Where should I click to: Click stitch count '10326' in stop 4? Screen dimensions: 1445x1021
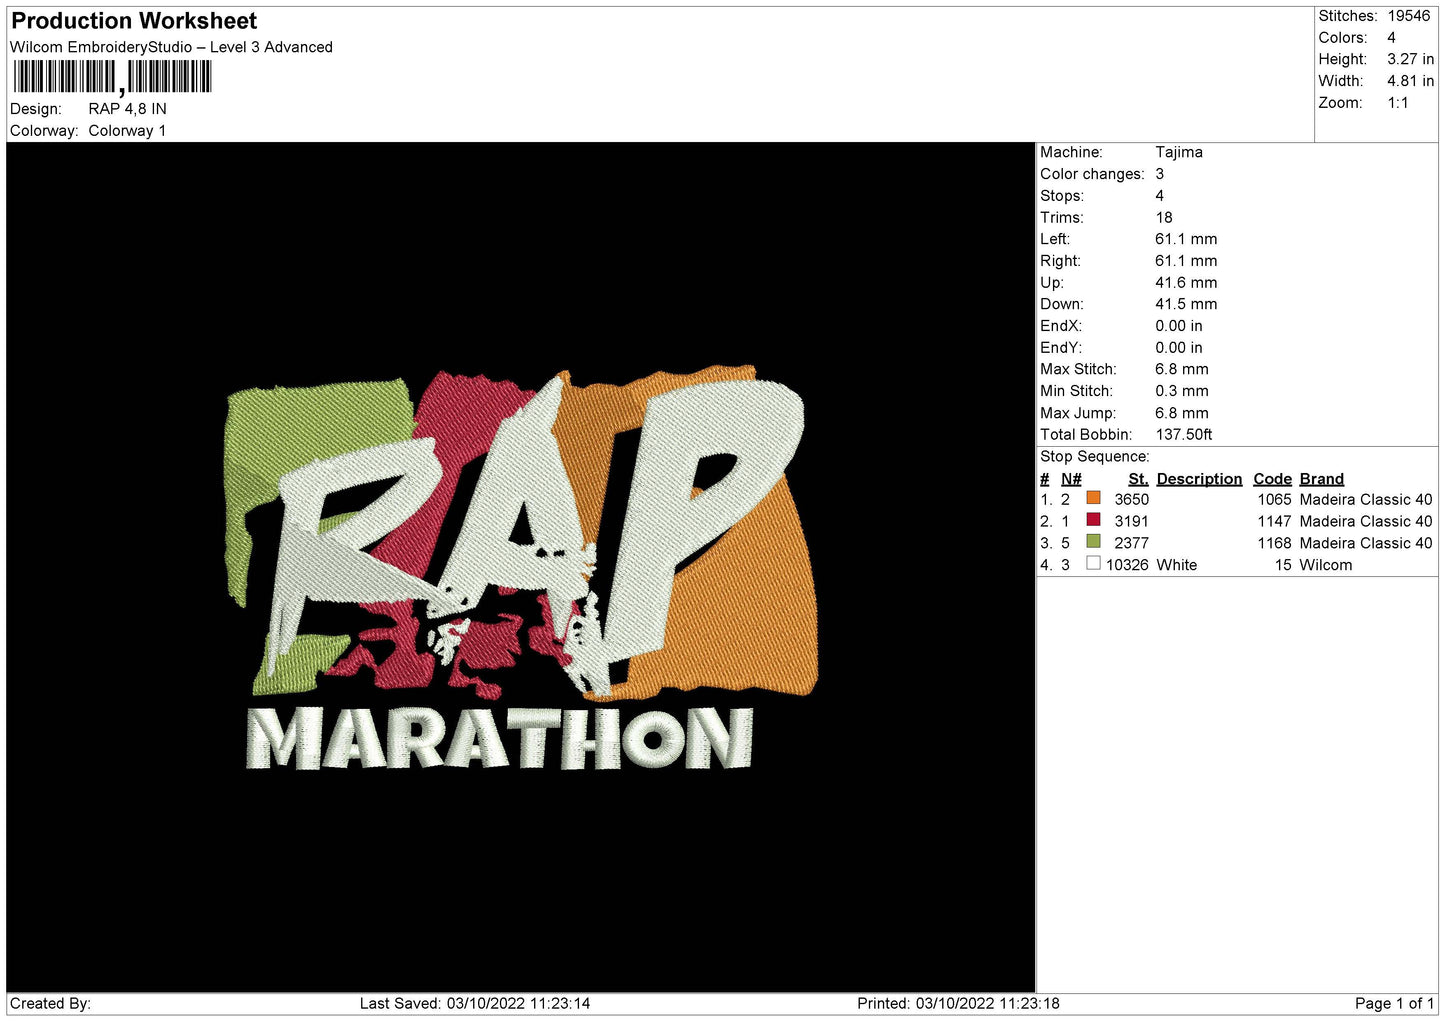pyautogui.click(x=1127, y=565)
